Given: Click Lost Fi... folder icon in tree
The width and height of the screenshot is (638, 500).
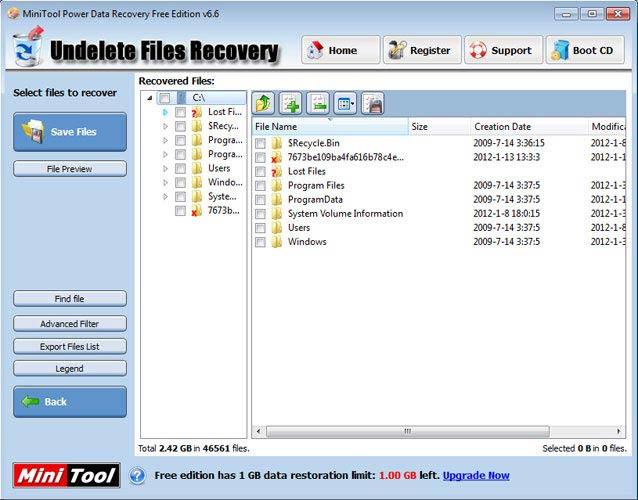Looking at the screenshot, I should click(197, 112).
